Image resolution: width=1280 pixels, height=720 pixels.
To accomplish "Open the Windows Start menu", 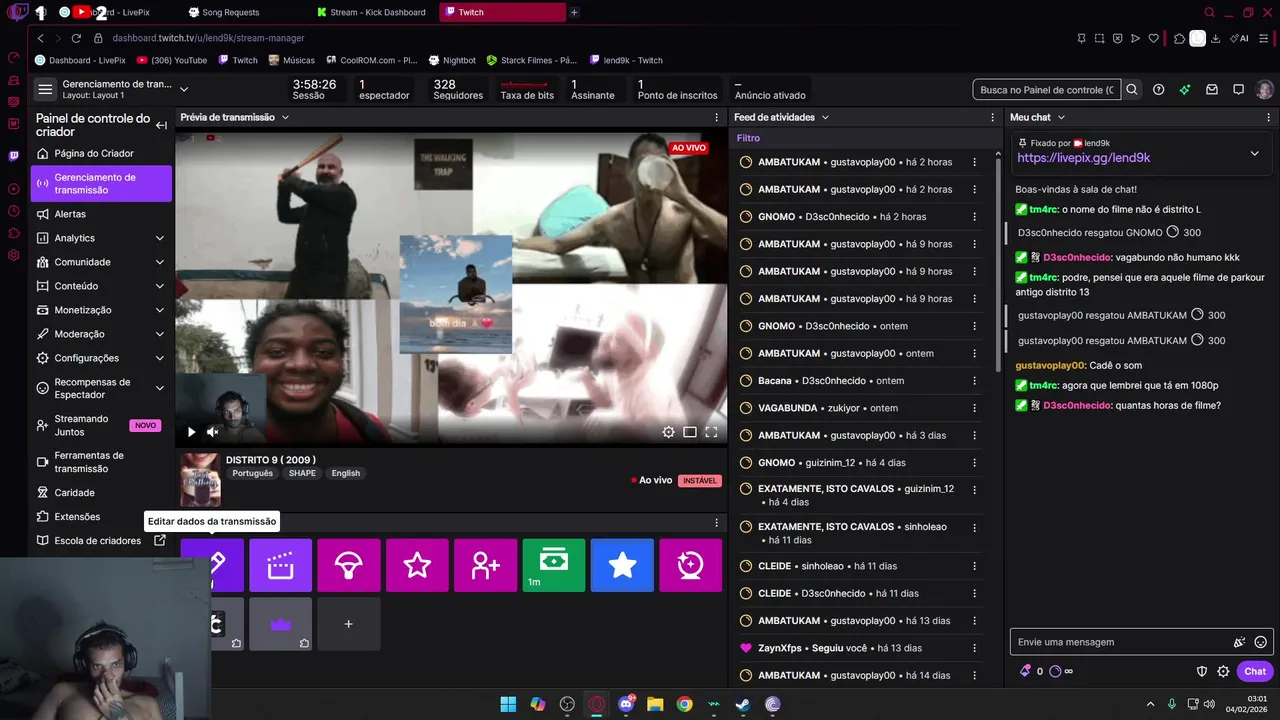I will [508, 704].
